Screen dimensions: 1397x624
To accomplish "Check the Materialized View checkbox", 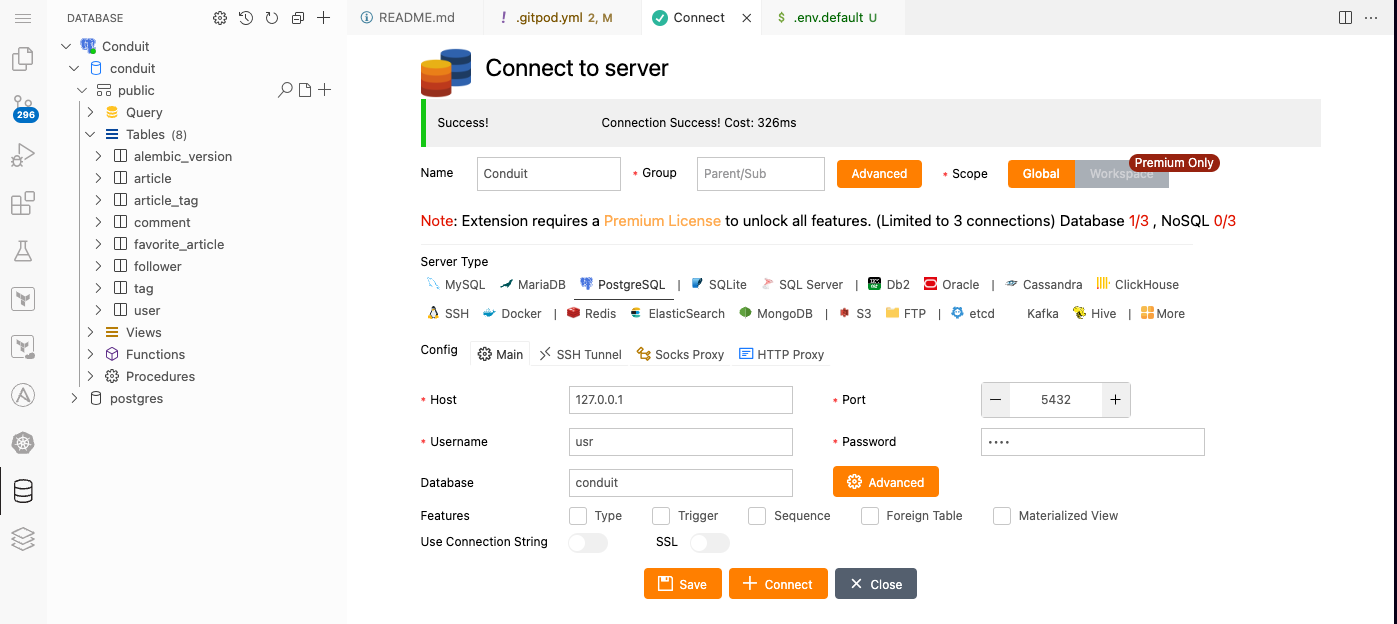I will coord(1002,516).
